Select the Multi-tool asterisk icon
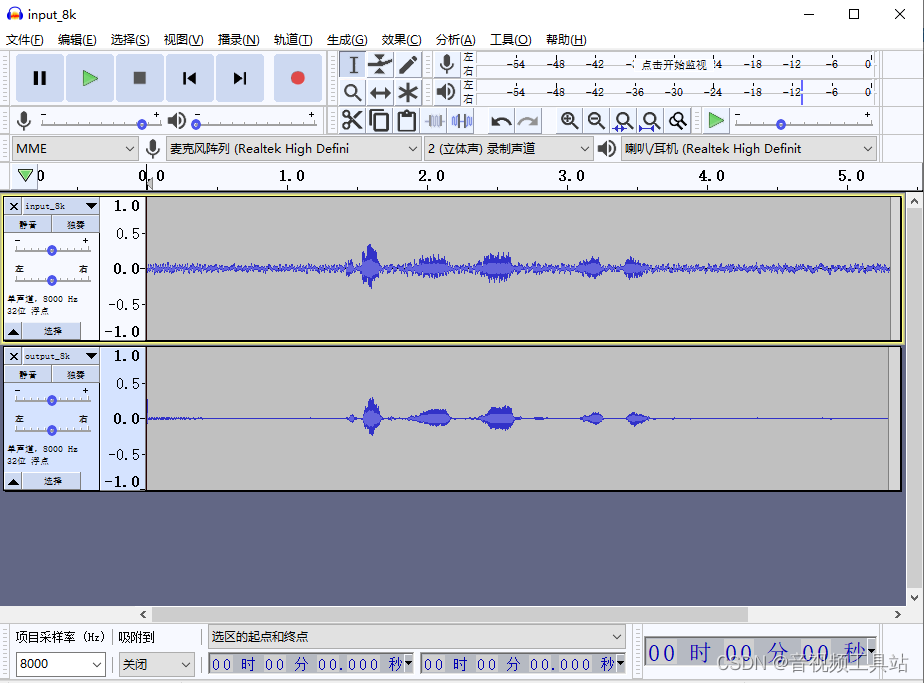This screenshot has height=683, width=924. pyautogui.click(x=408, y=93)
